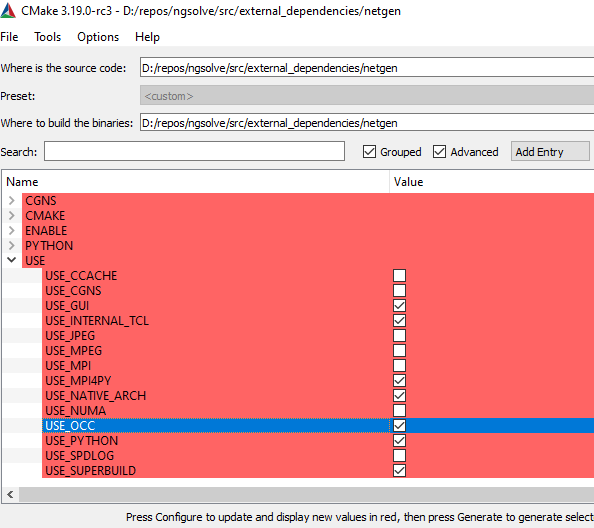Select the USE_NATIVE_ARCH entry name
594x528 pixels.
96,395
